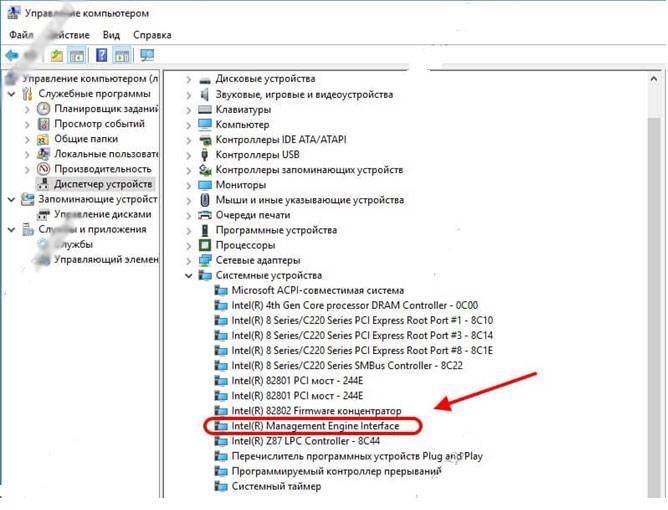The height and width of the screenshot is (510, 668).
Task: Select Программируемый контроллер прерываний
Action: click(x=337, y=471)
